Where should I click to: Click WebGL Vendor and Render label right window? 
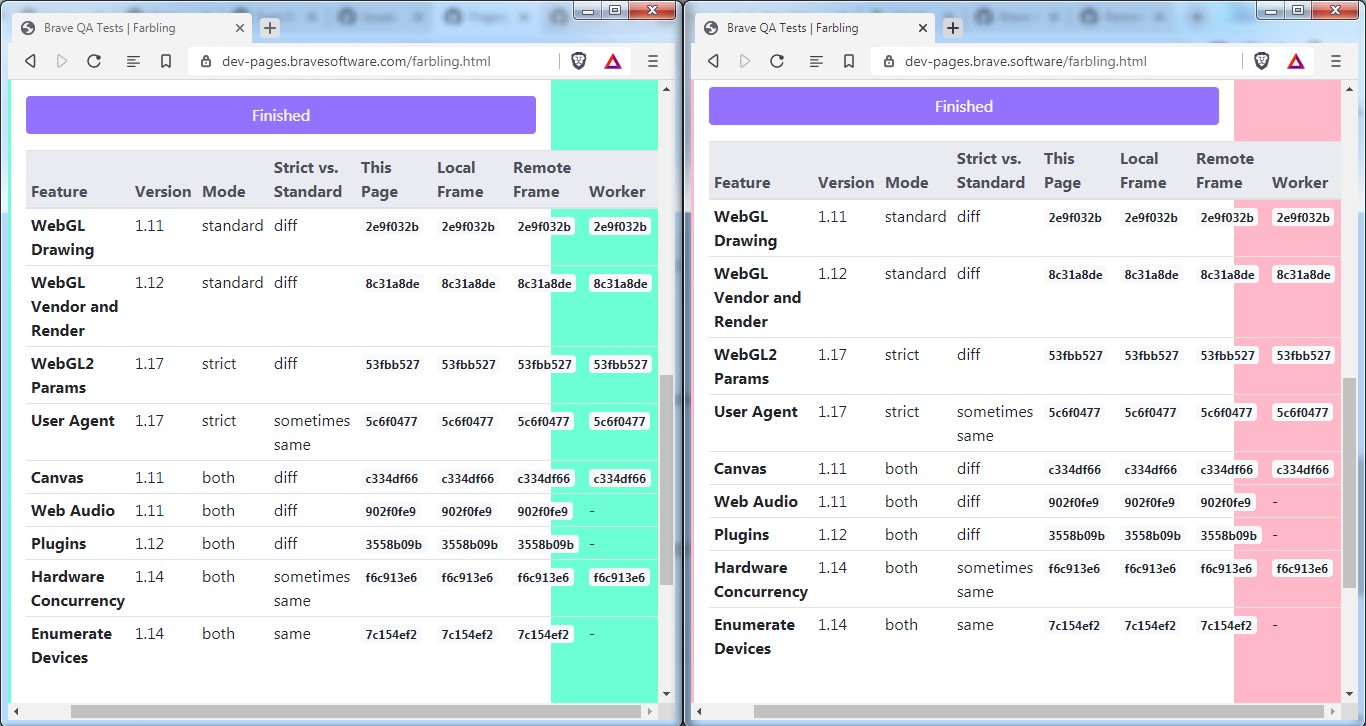point(757,298)
